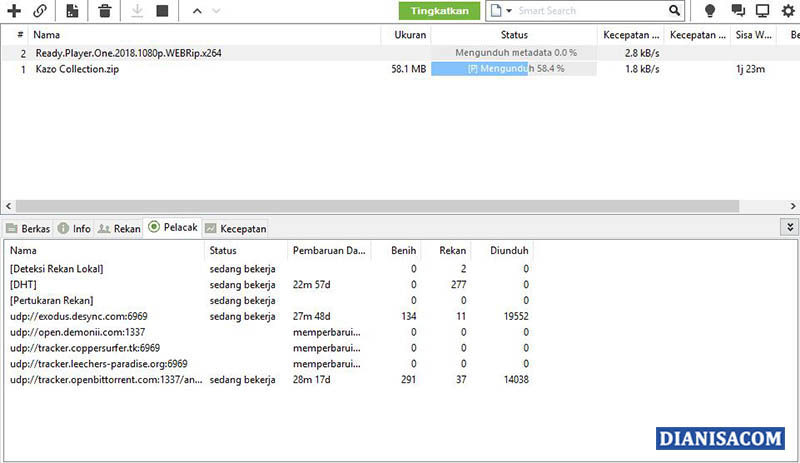Image resolution: width=800 pixels, height=463 pixels.
Task: Open Preferences with the gear icon
Action: click(x=788, y=11)
